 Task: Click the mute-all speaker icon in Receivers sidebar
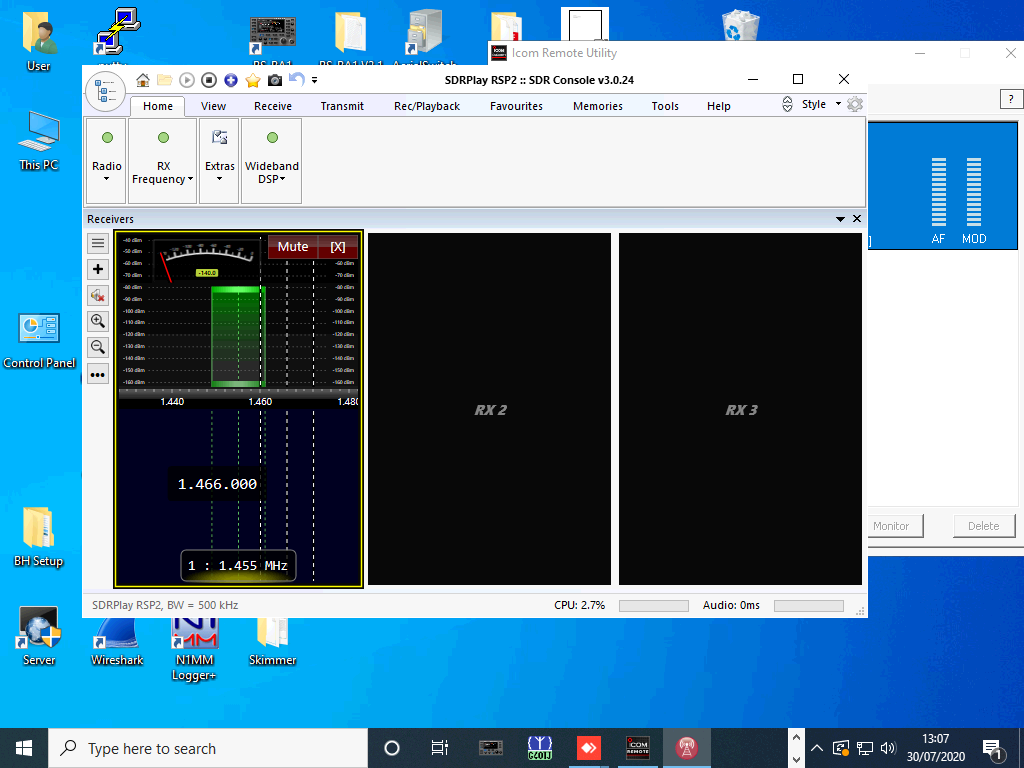98,295
